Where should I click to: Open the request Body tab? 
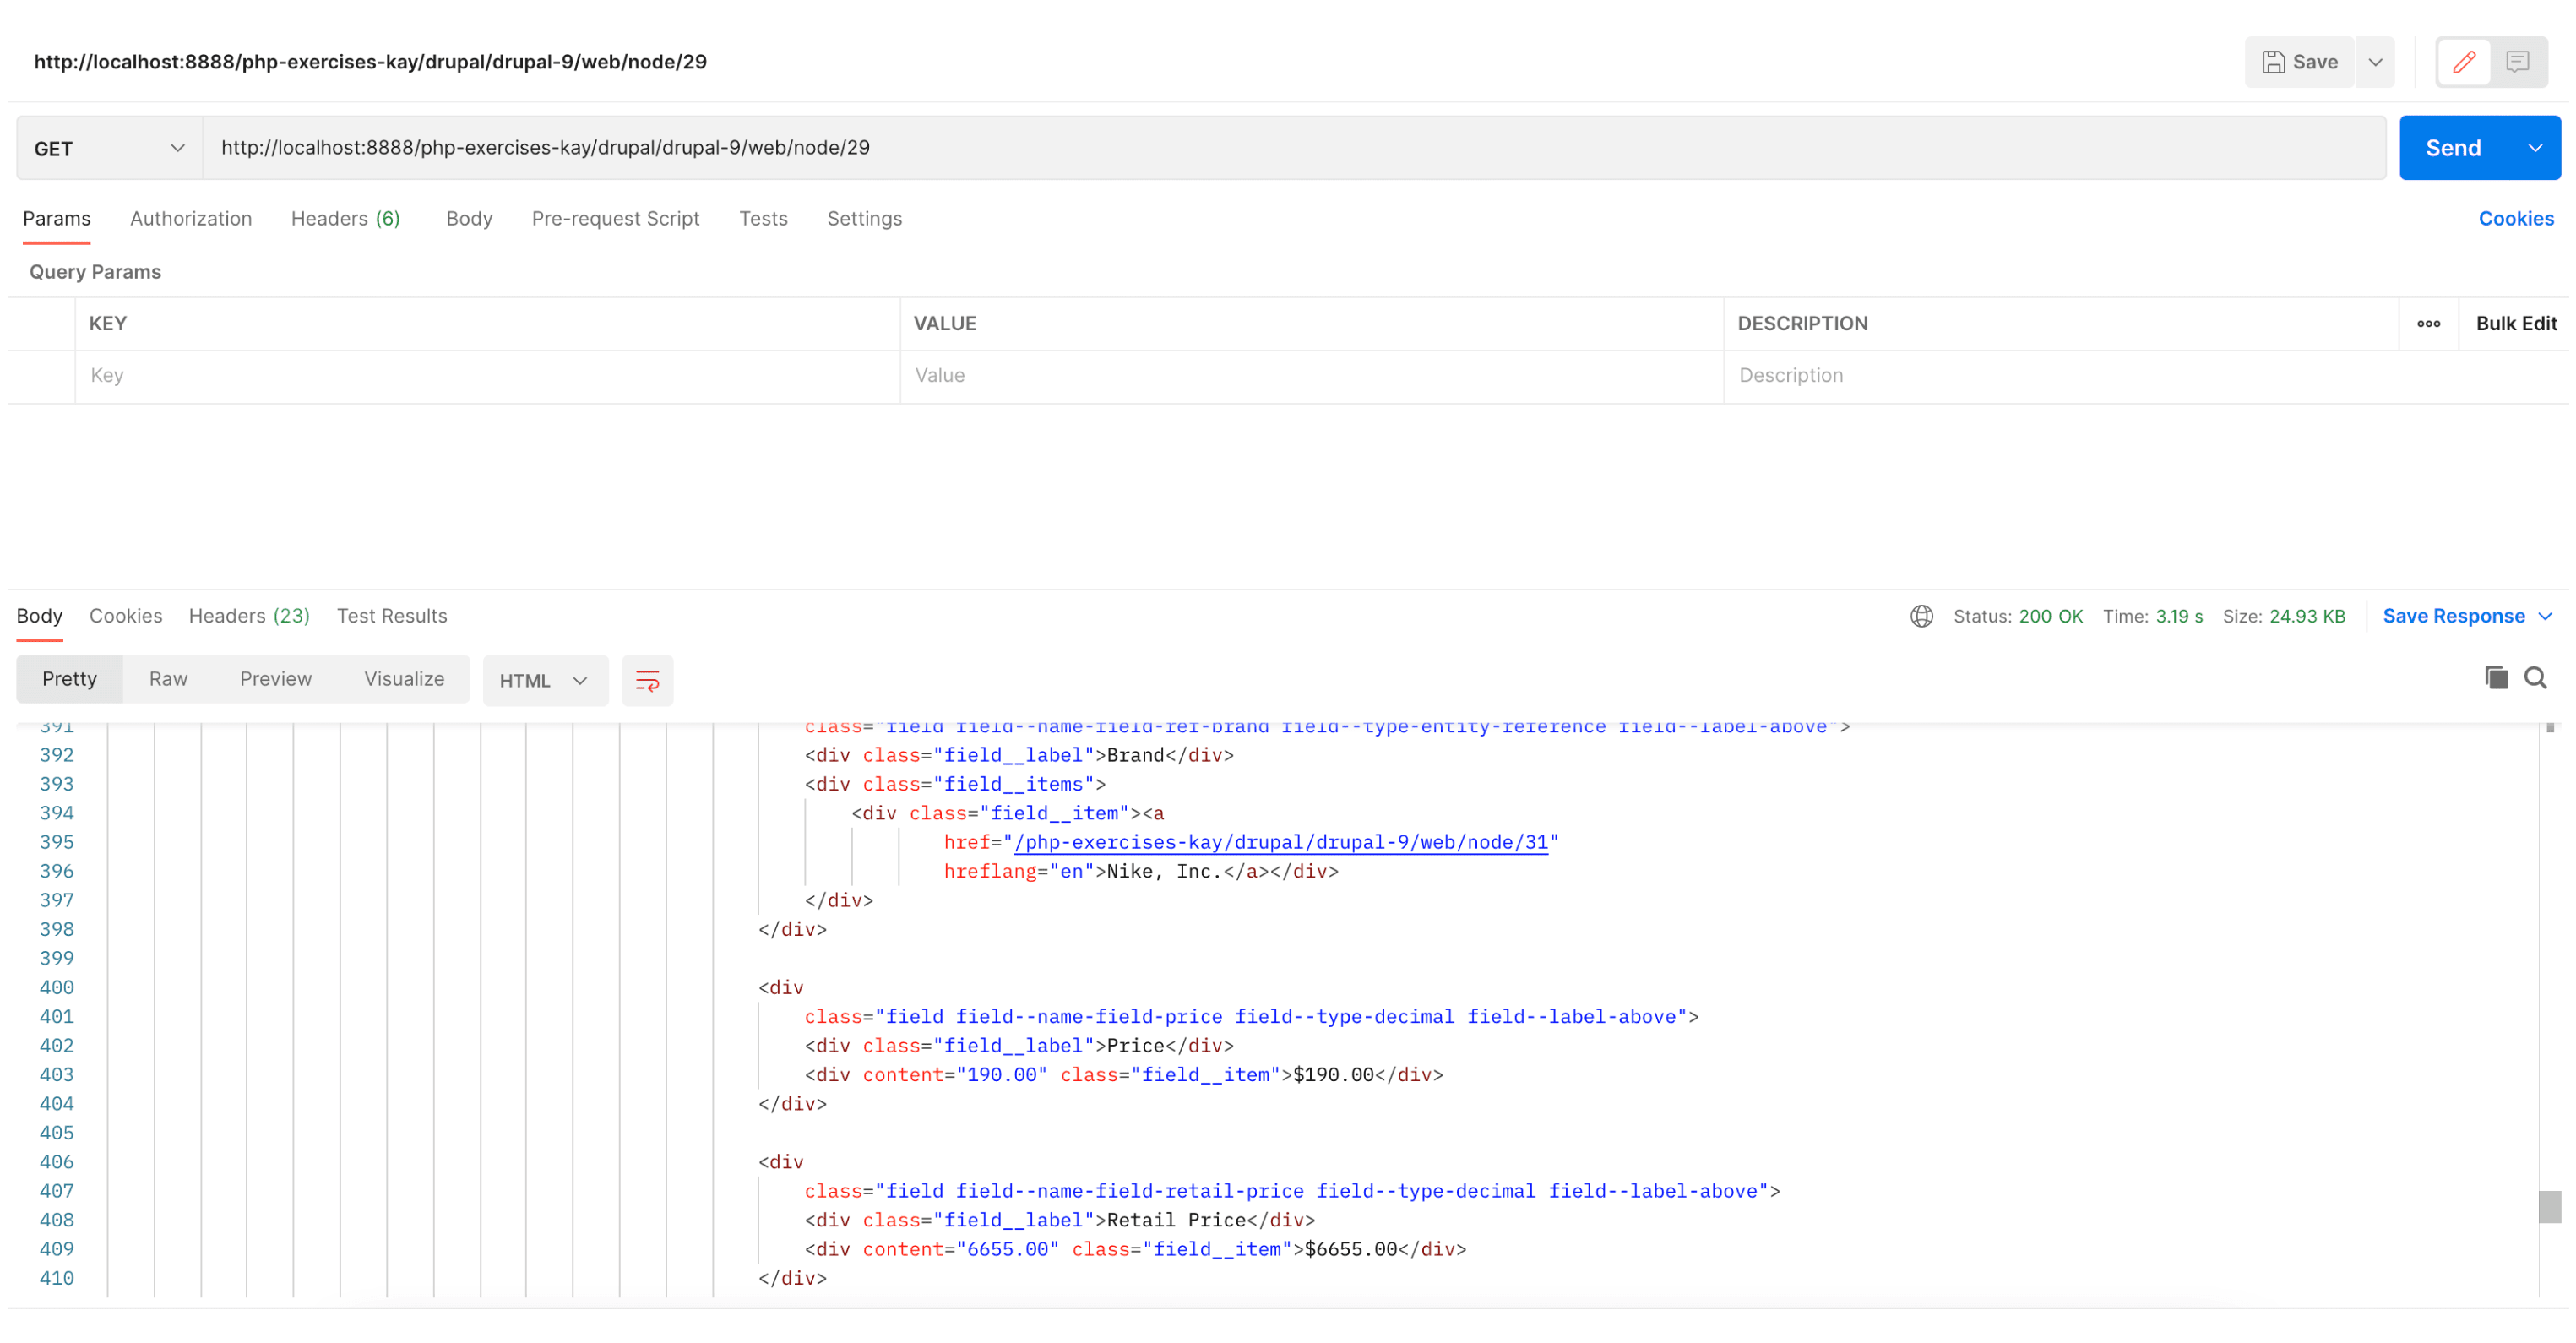click(x=469, y=218)
